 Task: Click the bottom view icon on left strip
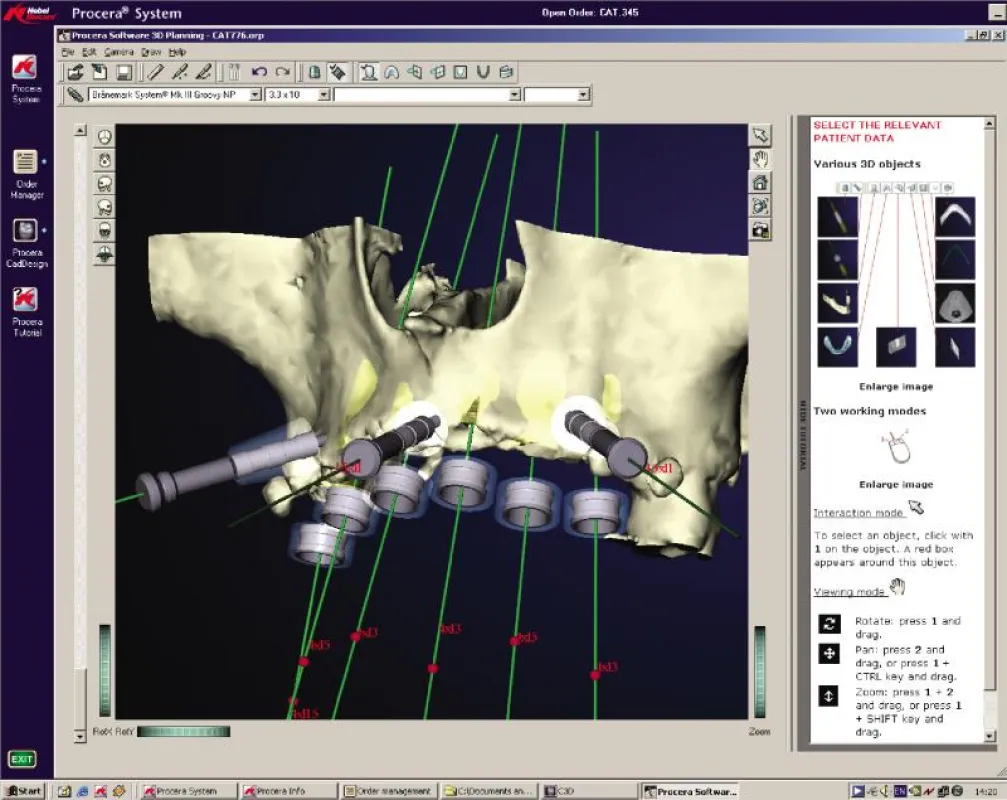point(105,254)
